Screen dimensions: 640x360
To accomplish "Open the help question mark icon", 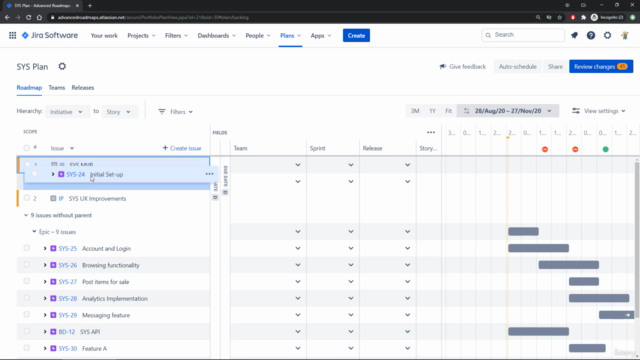I will pos(591,36).
